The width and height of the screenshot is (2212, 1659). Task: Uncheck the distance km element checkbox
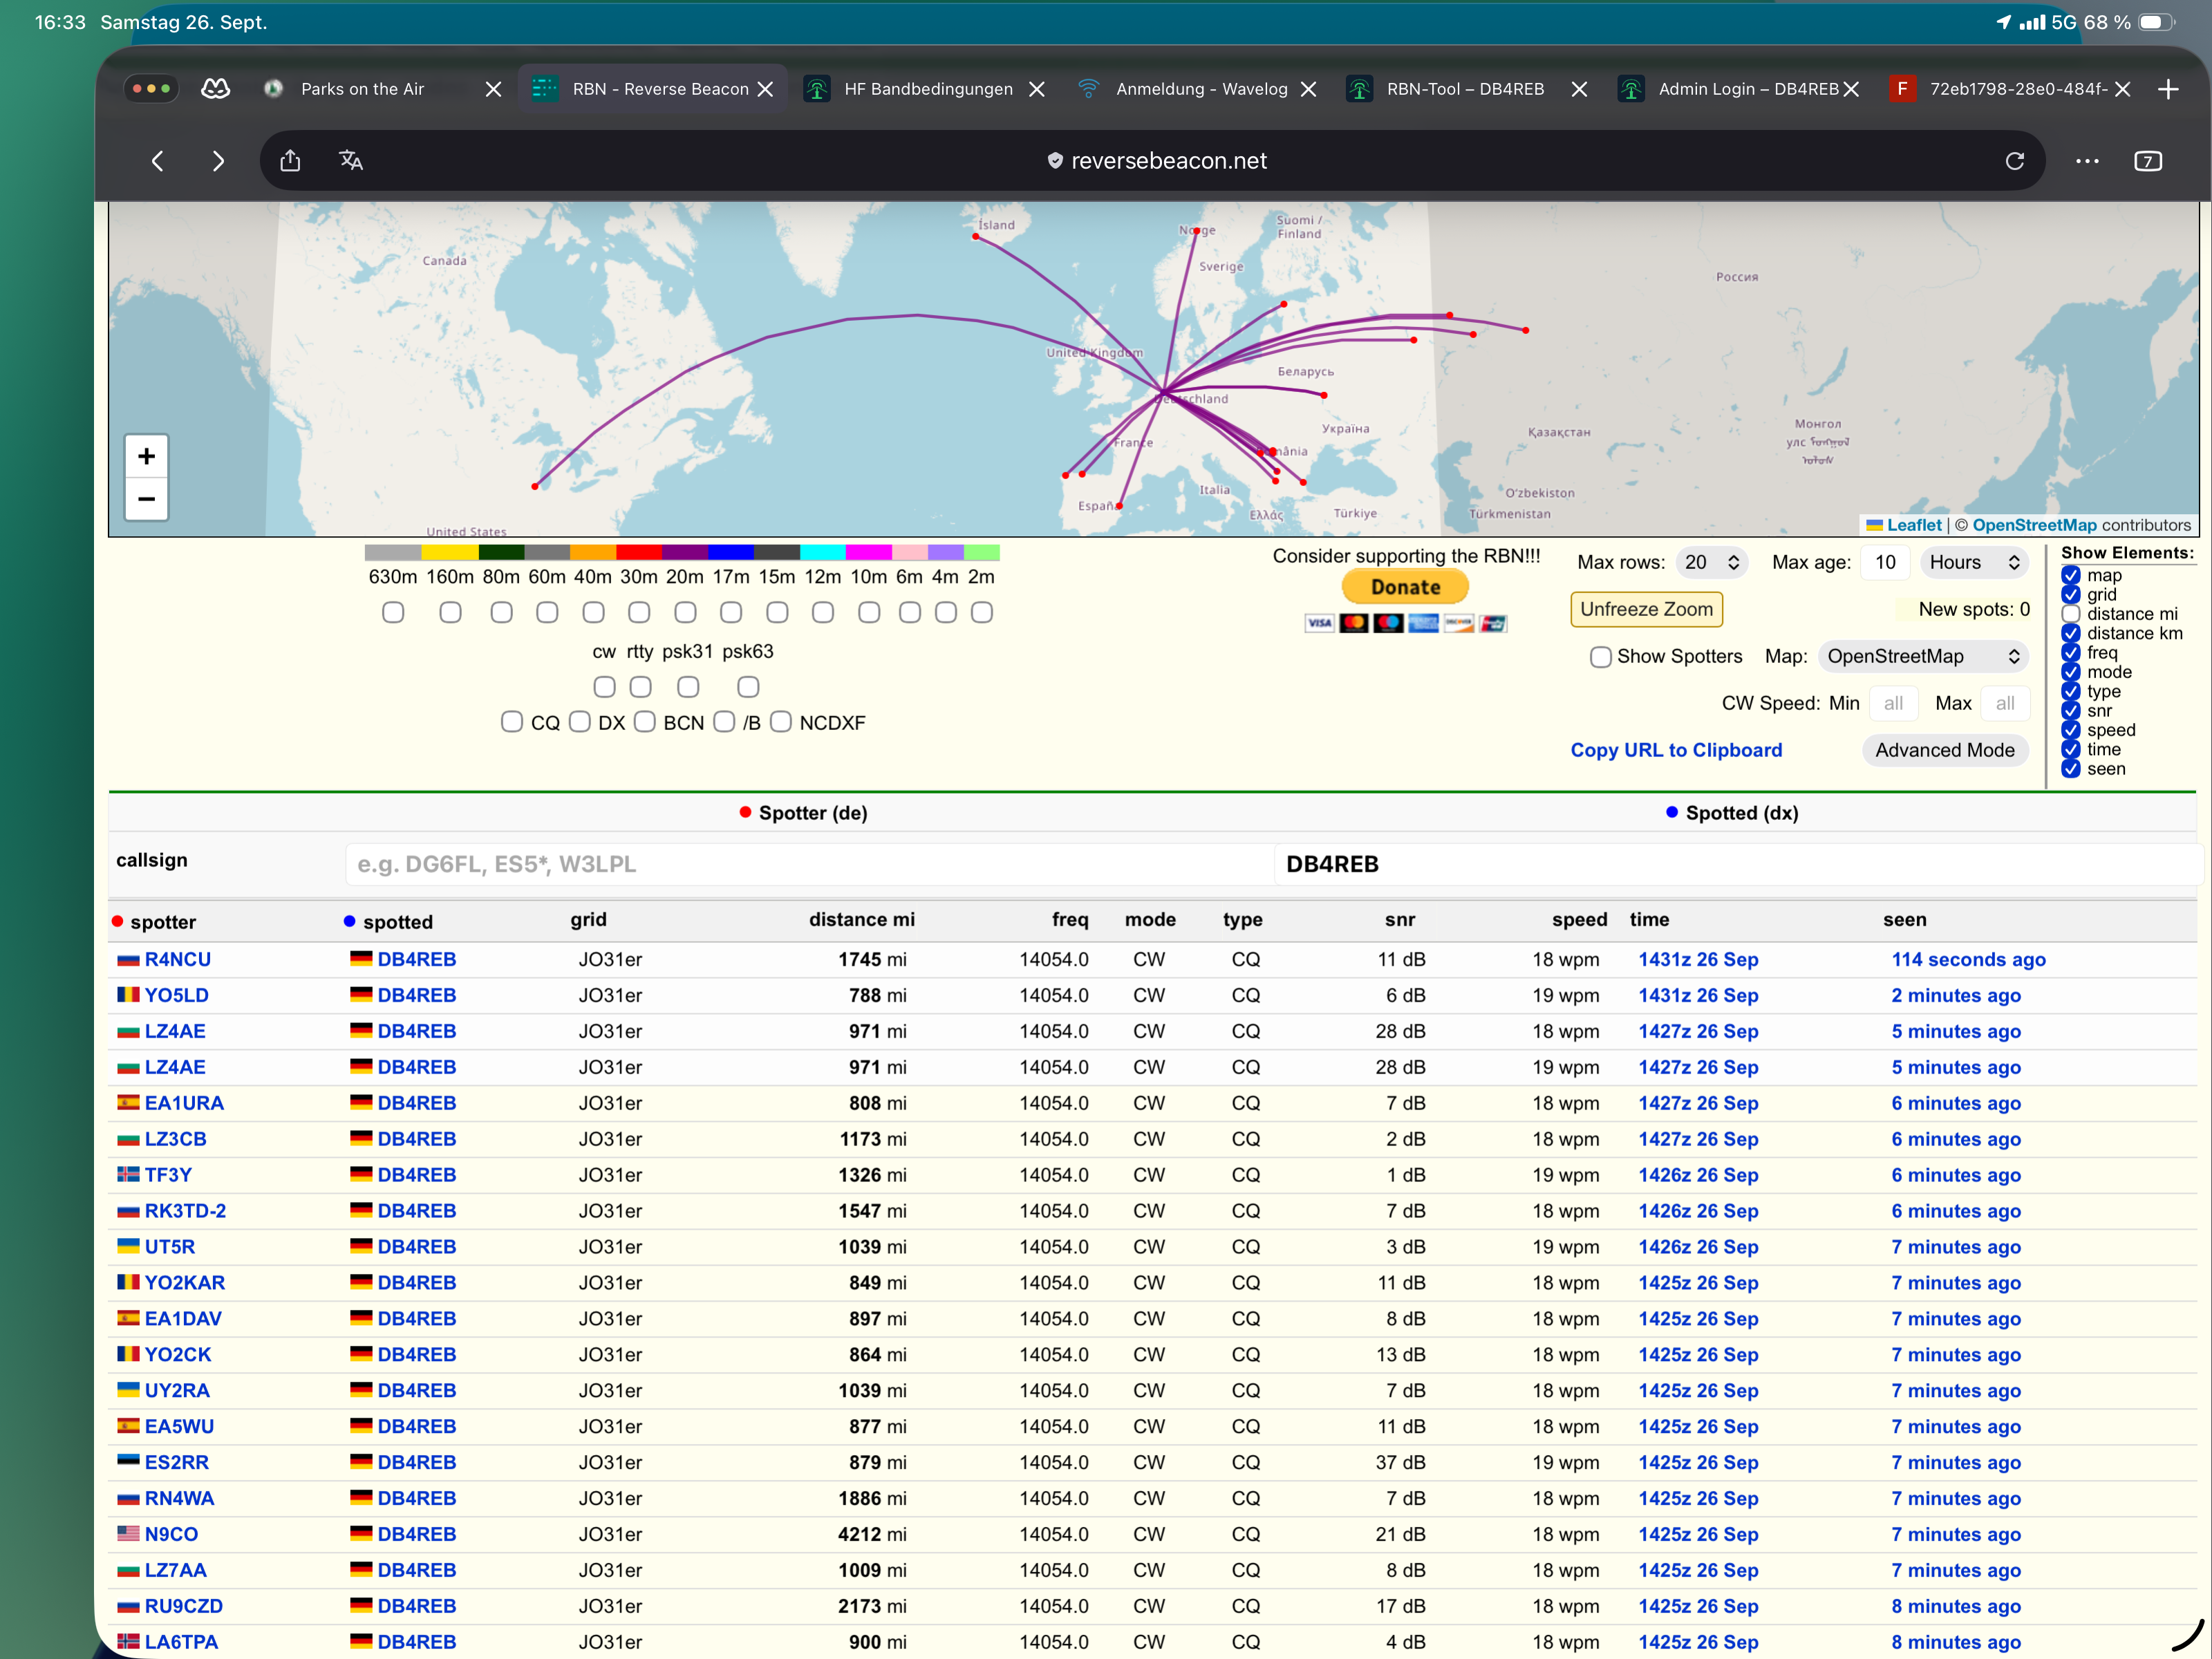point(2071,633)
